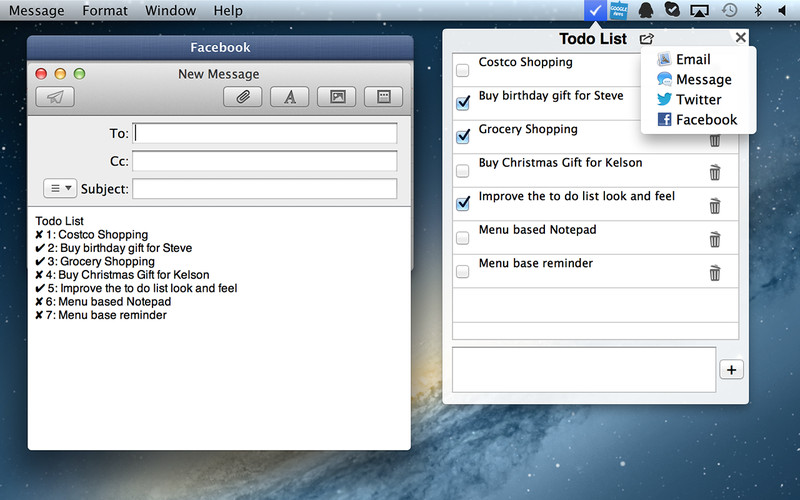800x500 pixels.
Task: Open Time Machine menu bar icon
Action: 729,10
